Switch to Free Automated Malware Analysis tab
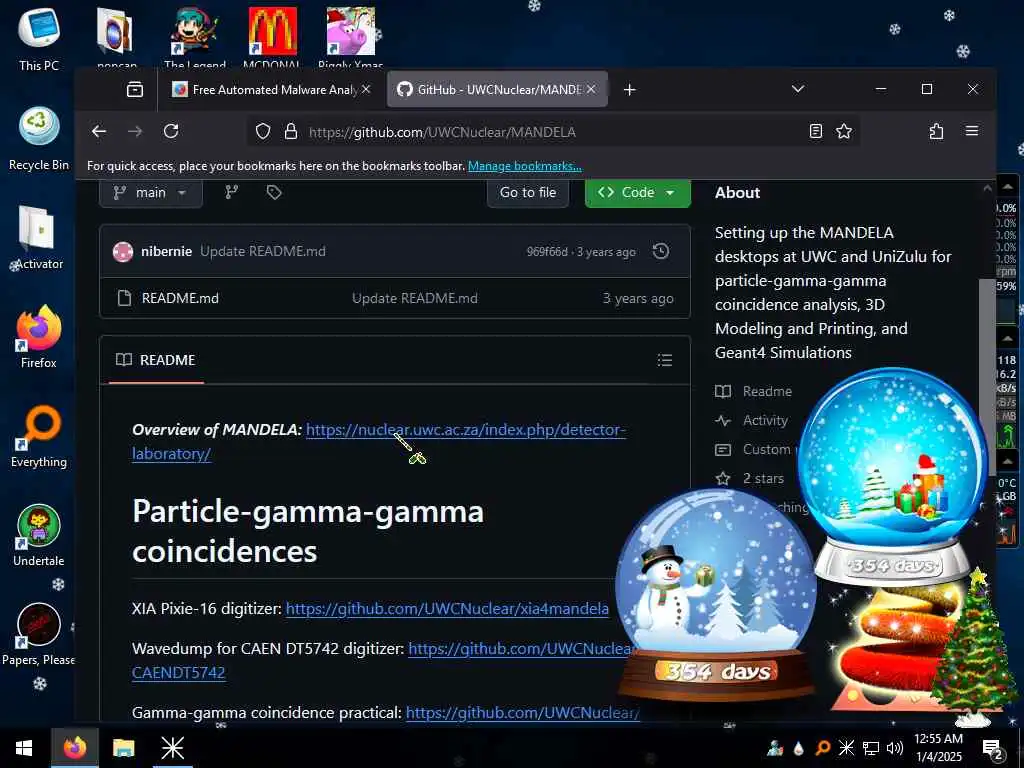1024x768 pixels. coord(270,89)
